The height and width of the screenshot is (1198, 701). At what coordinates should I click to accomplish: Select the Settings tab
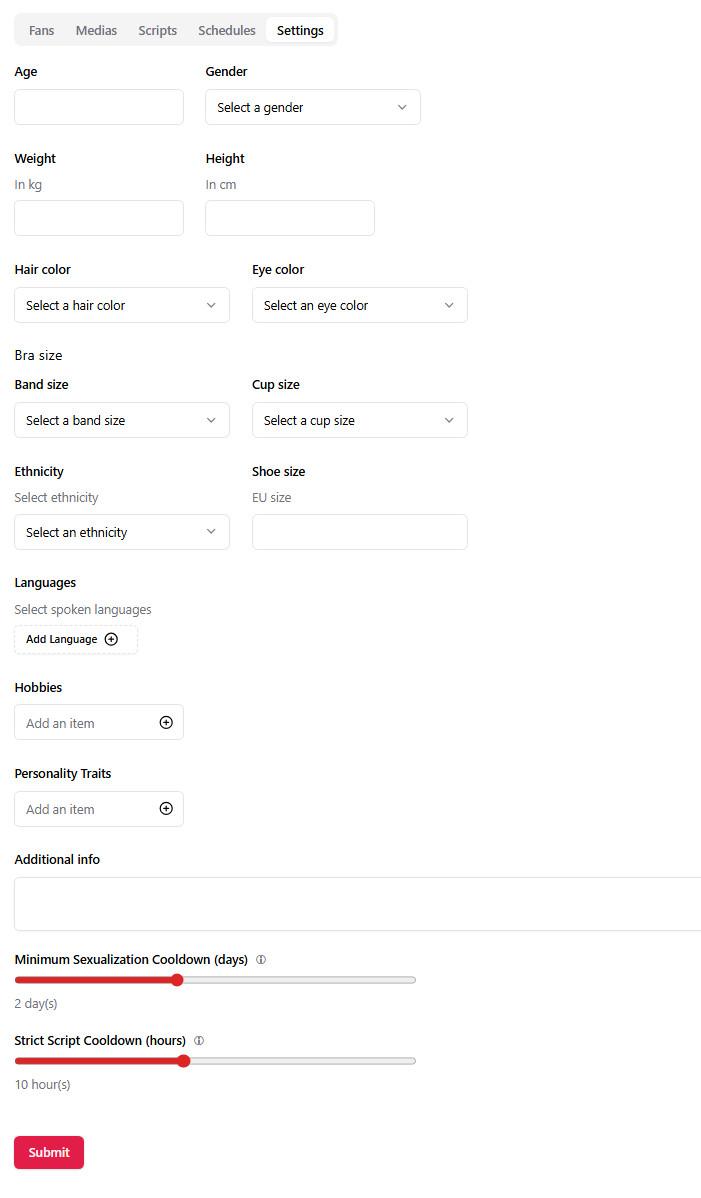[300, 31]
